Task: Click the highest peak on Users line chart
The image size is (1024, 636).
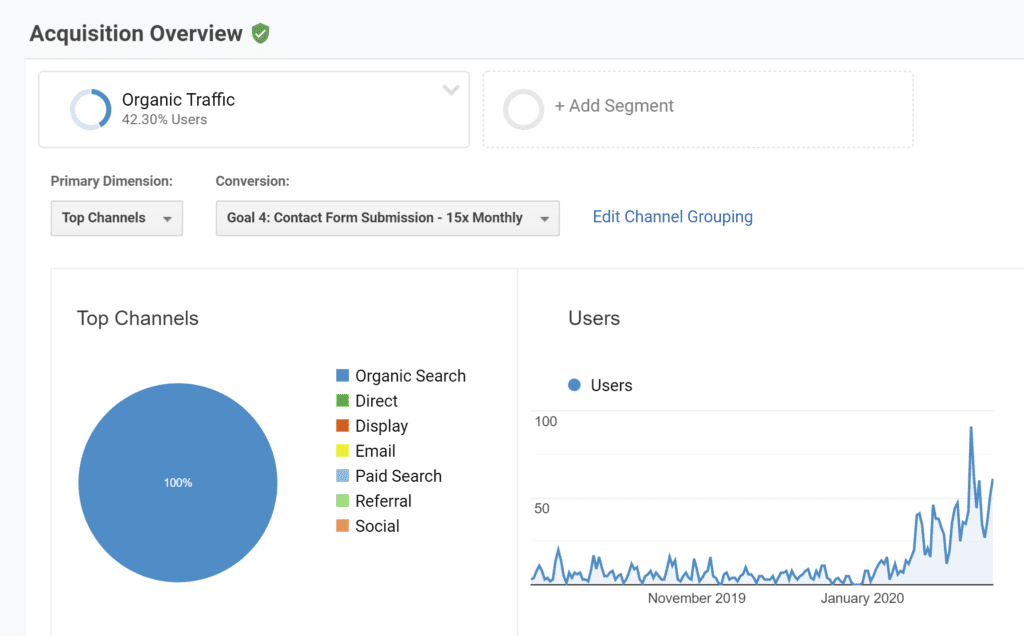Action: (x=971, y=428)
